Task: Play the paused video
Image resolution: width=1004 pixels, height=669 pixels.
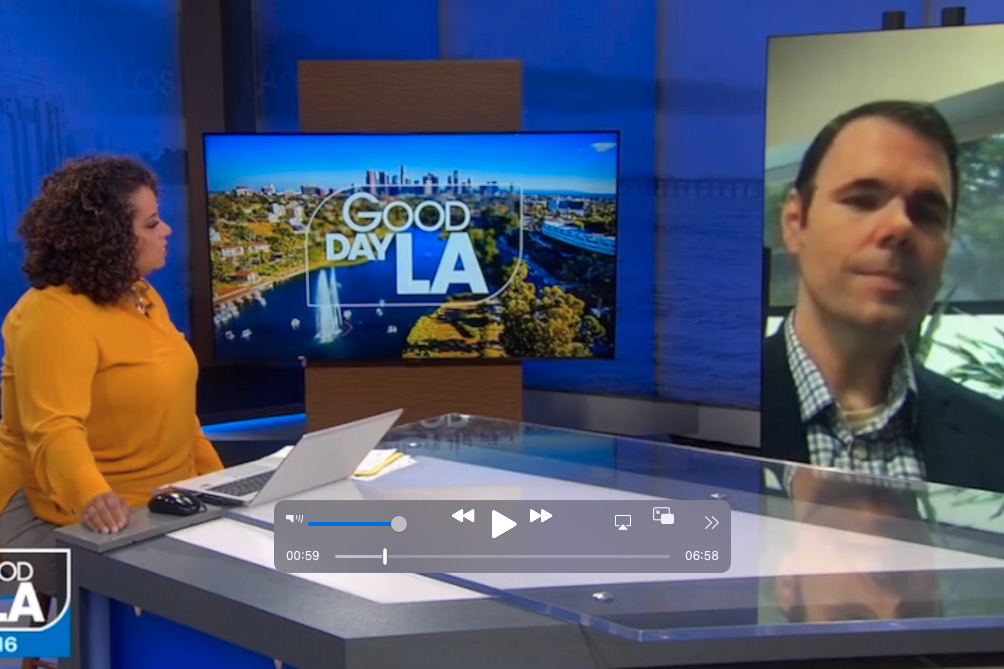Action: 503,523
